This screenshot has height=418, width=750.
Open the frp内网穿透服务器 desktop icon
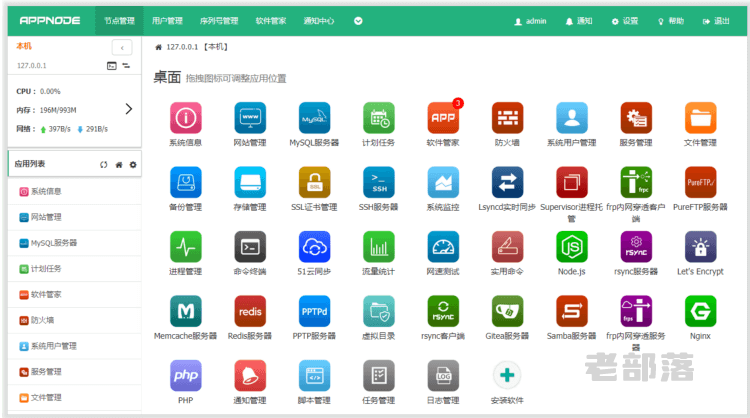(x=636, y=311)
